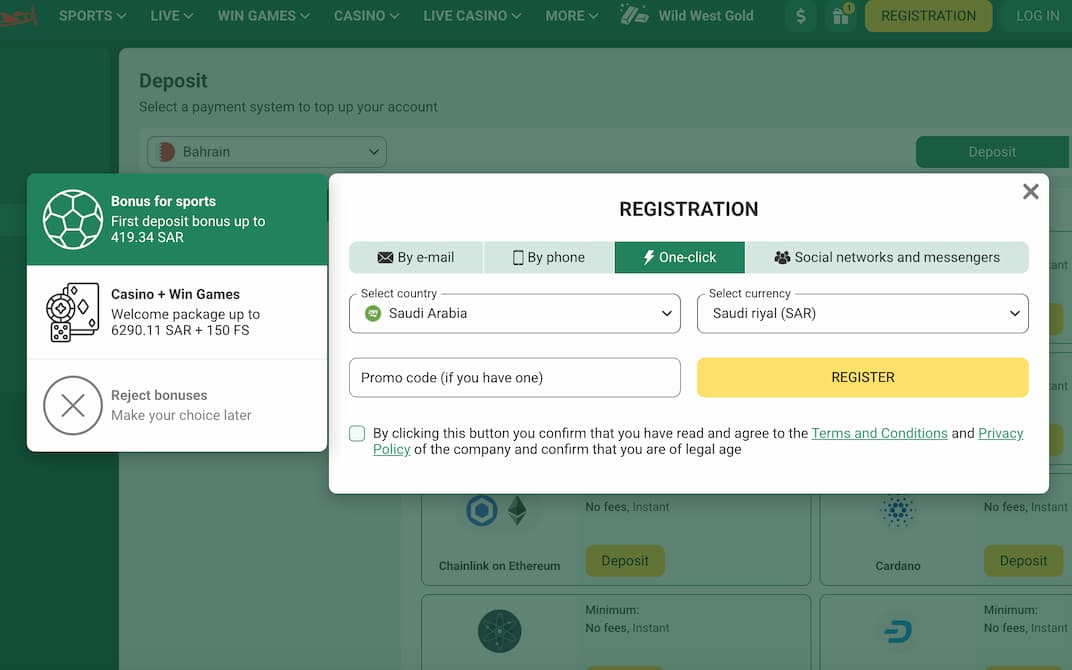Open the Select currency dropdown
The height and width of the screenshot is (670, 1072).
(x=863, y=314)
